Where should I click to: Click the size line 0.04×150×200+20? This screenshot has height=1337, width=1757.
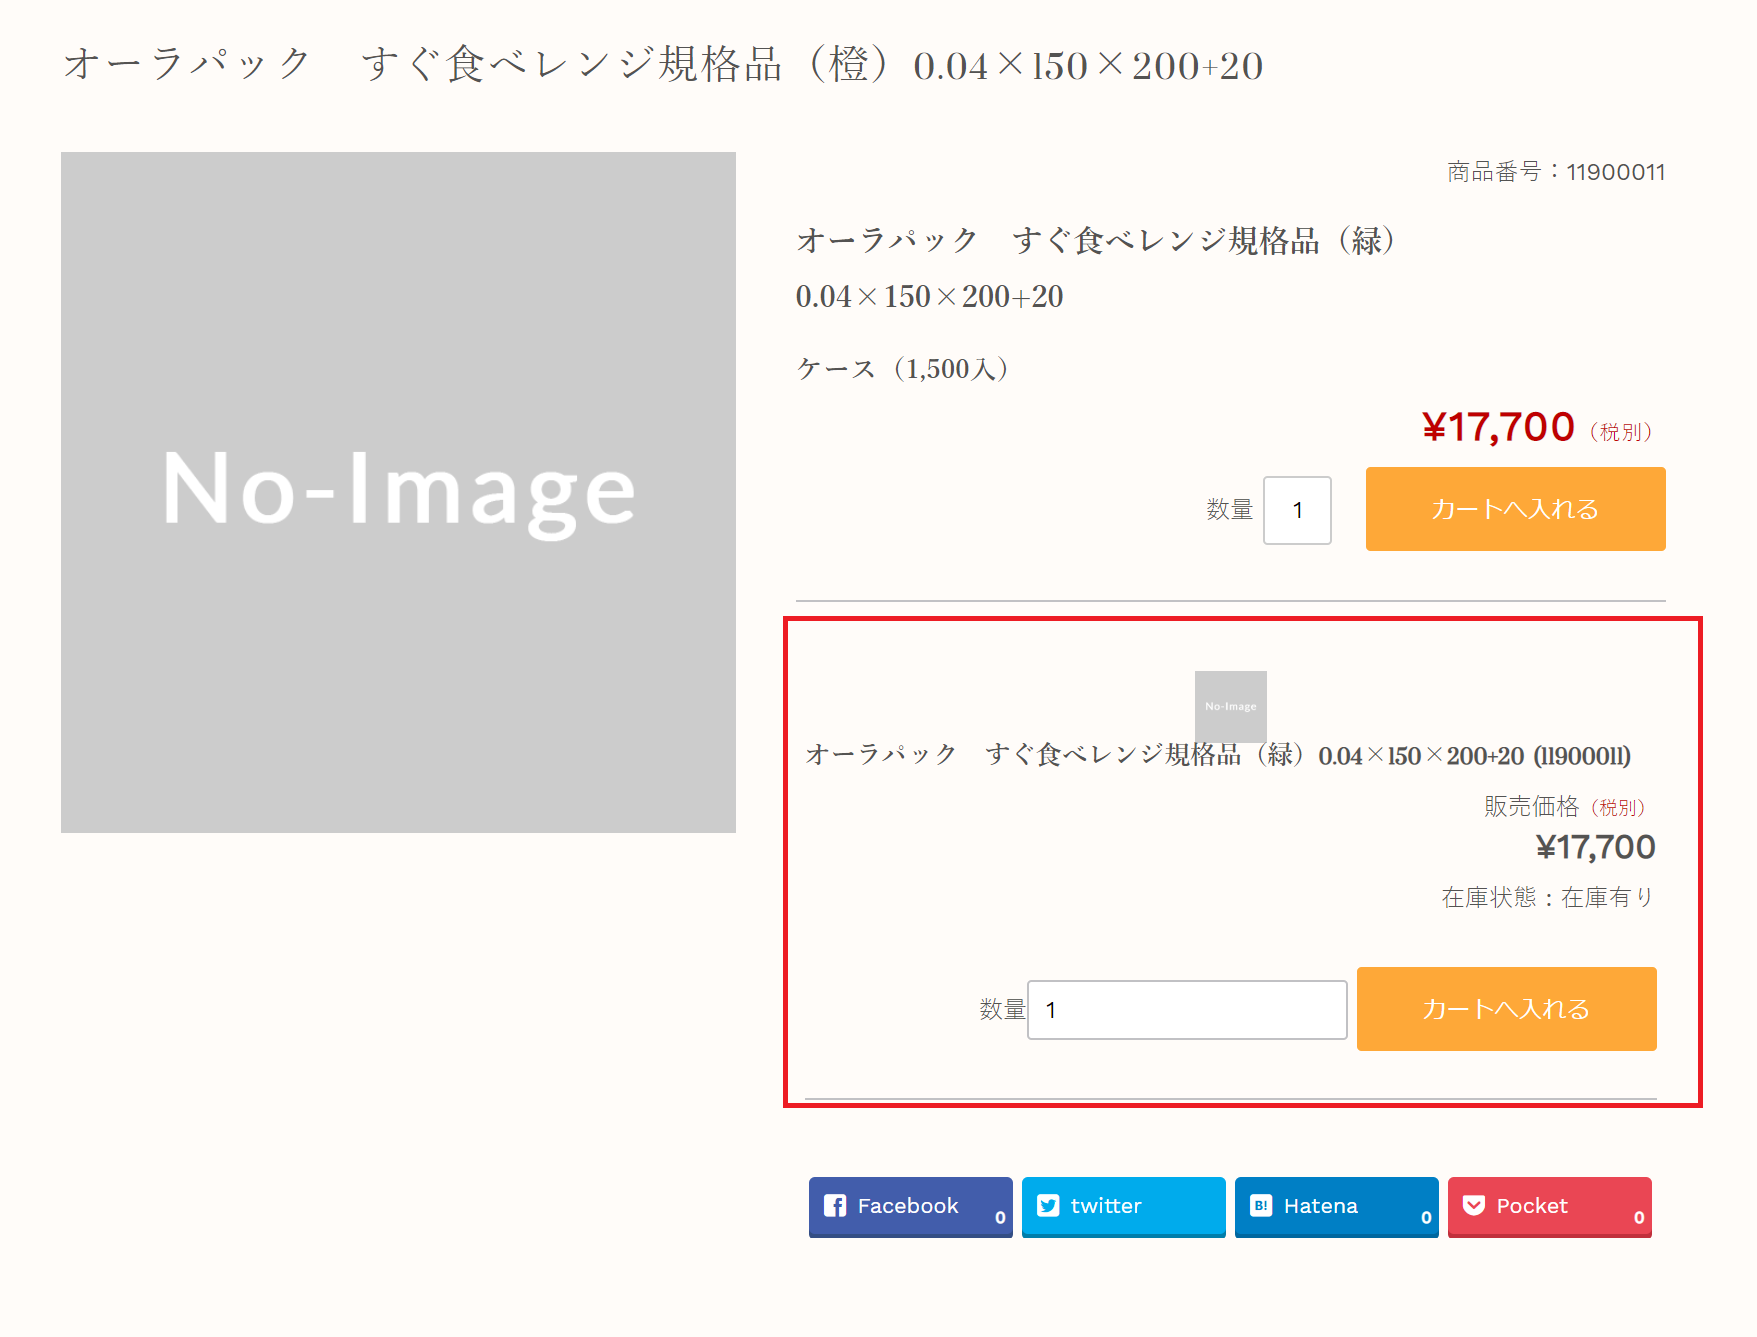point(929,297)
